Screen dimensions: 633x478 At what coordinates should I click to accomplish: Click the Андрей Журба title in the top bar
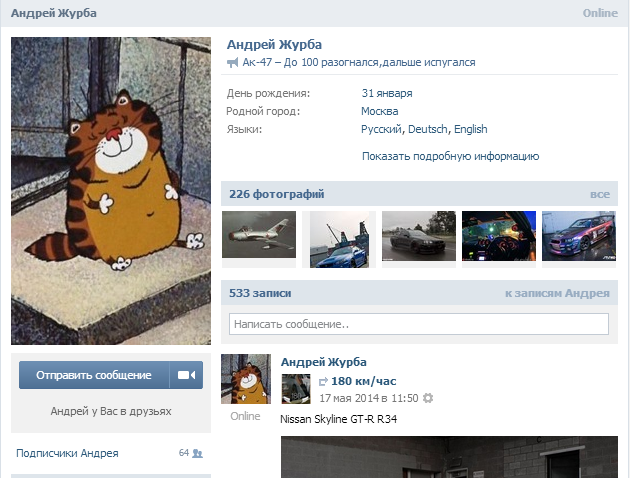coord(54,13)
